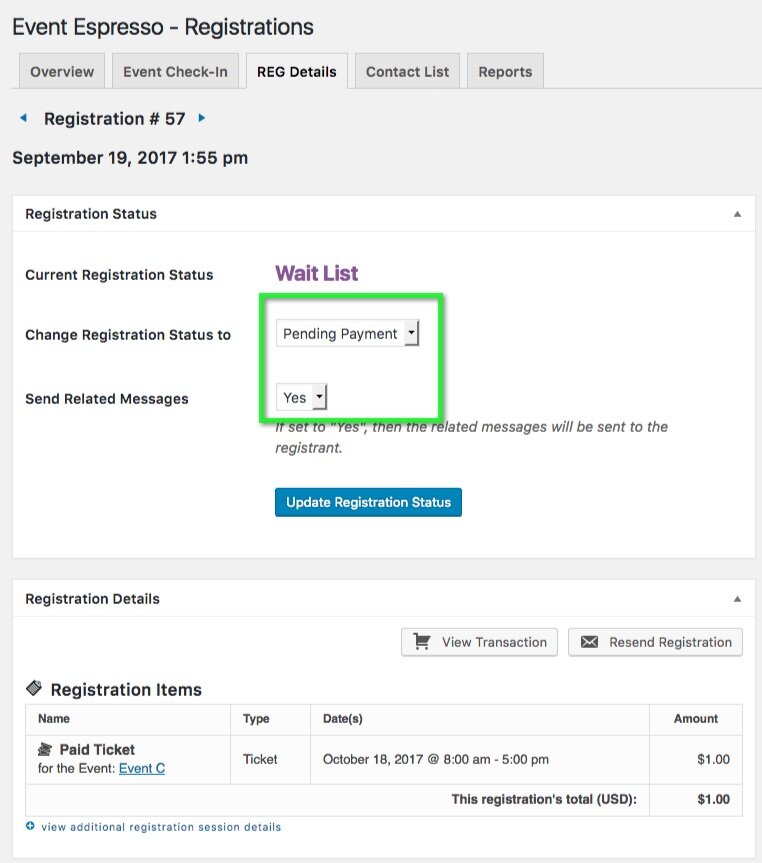Click the View Transaction button
Viewport: 762px width, 863px height.
coord(480,642)
